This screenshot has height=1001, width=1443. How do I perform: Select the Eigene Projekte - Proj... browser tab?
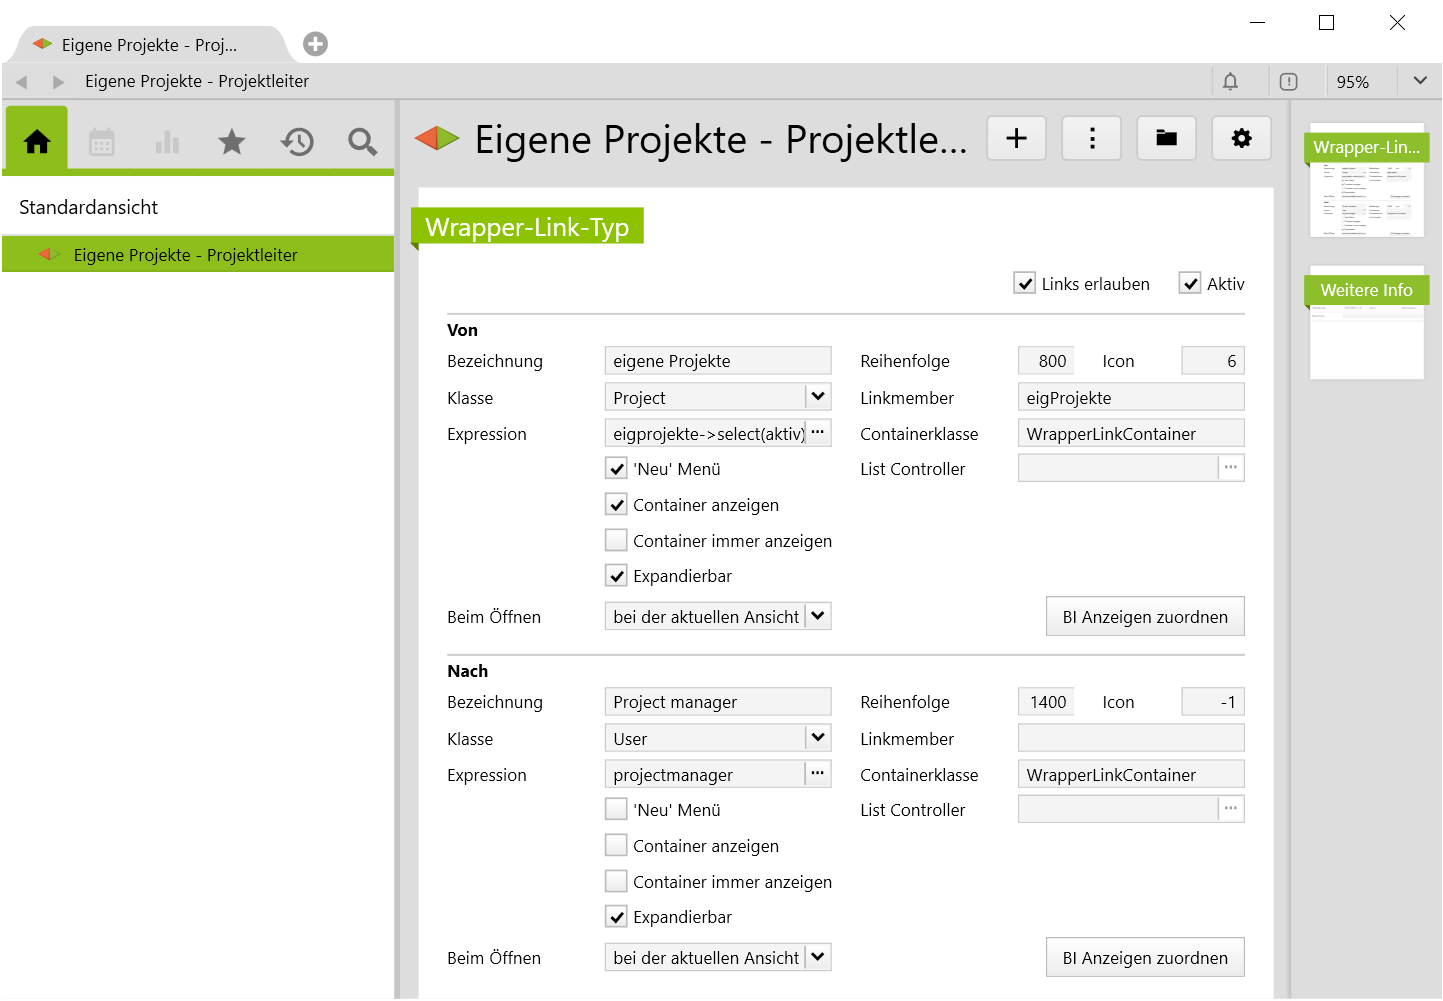[149, 45]
